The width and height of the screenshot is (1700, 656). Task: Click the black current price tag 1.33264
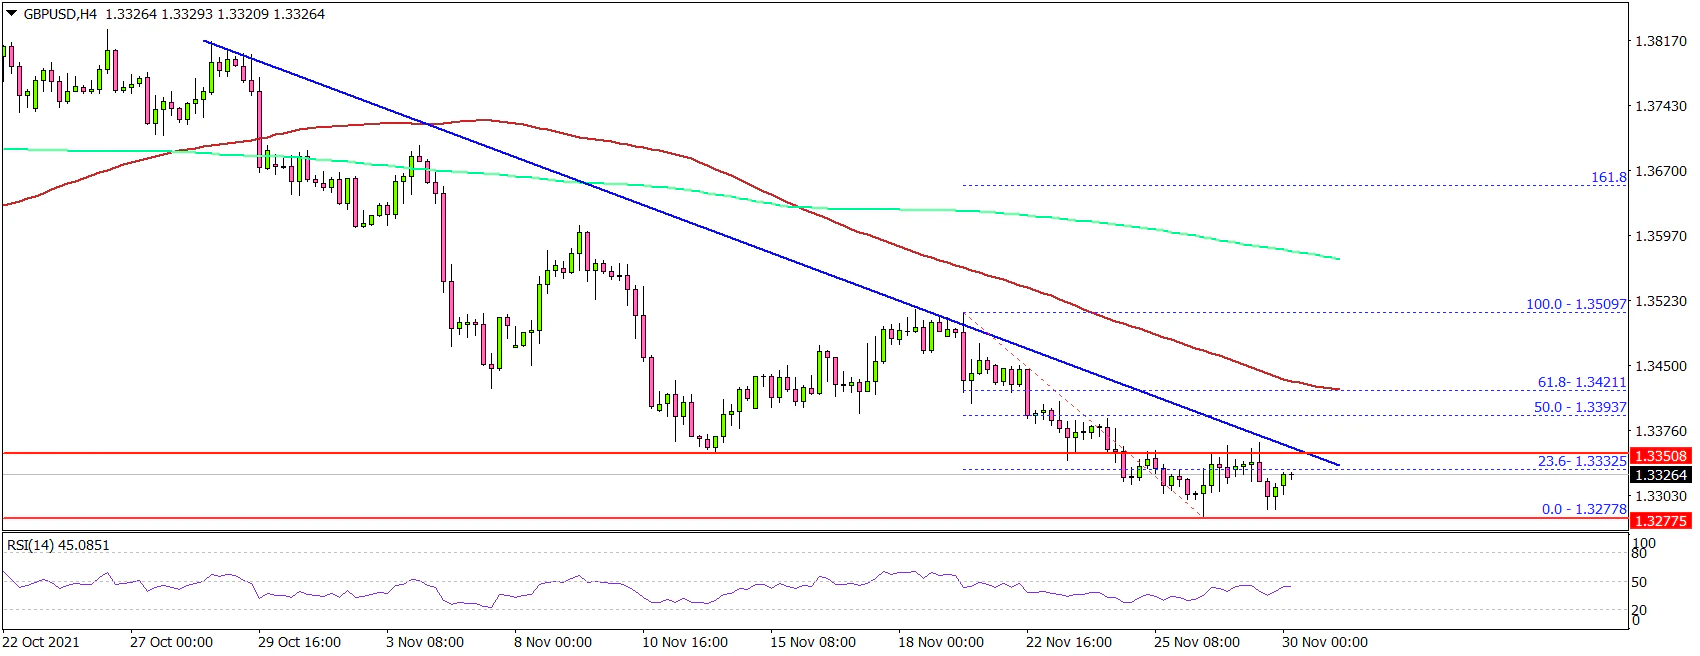(1660, 475)
